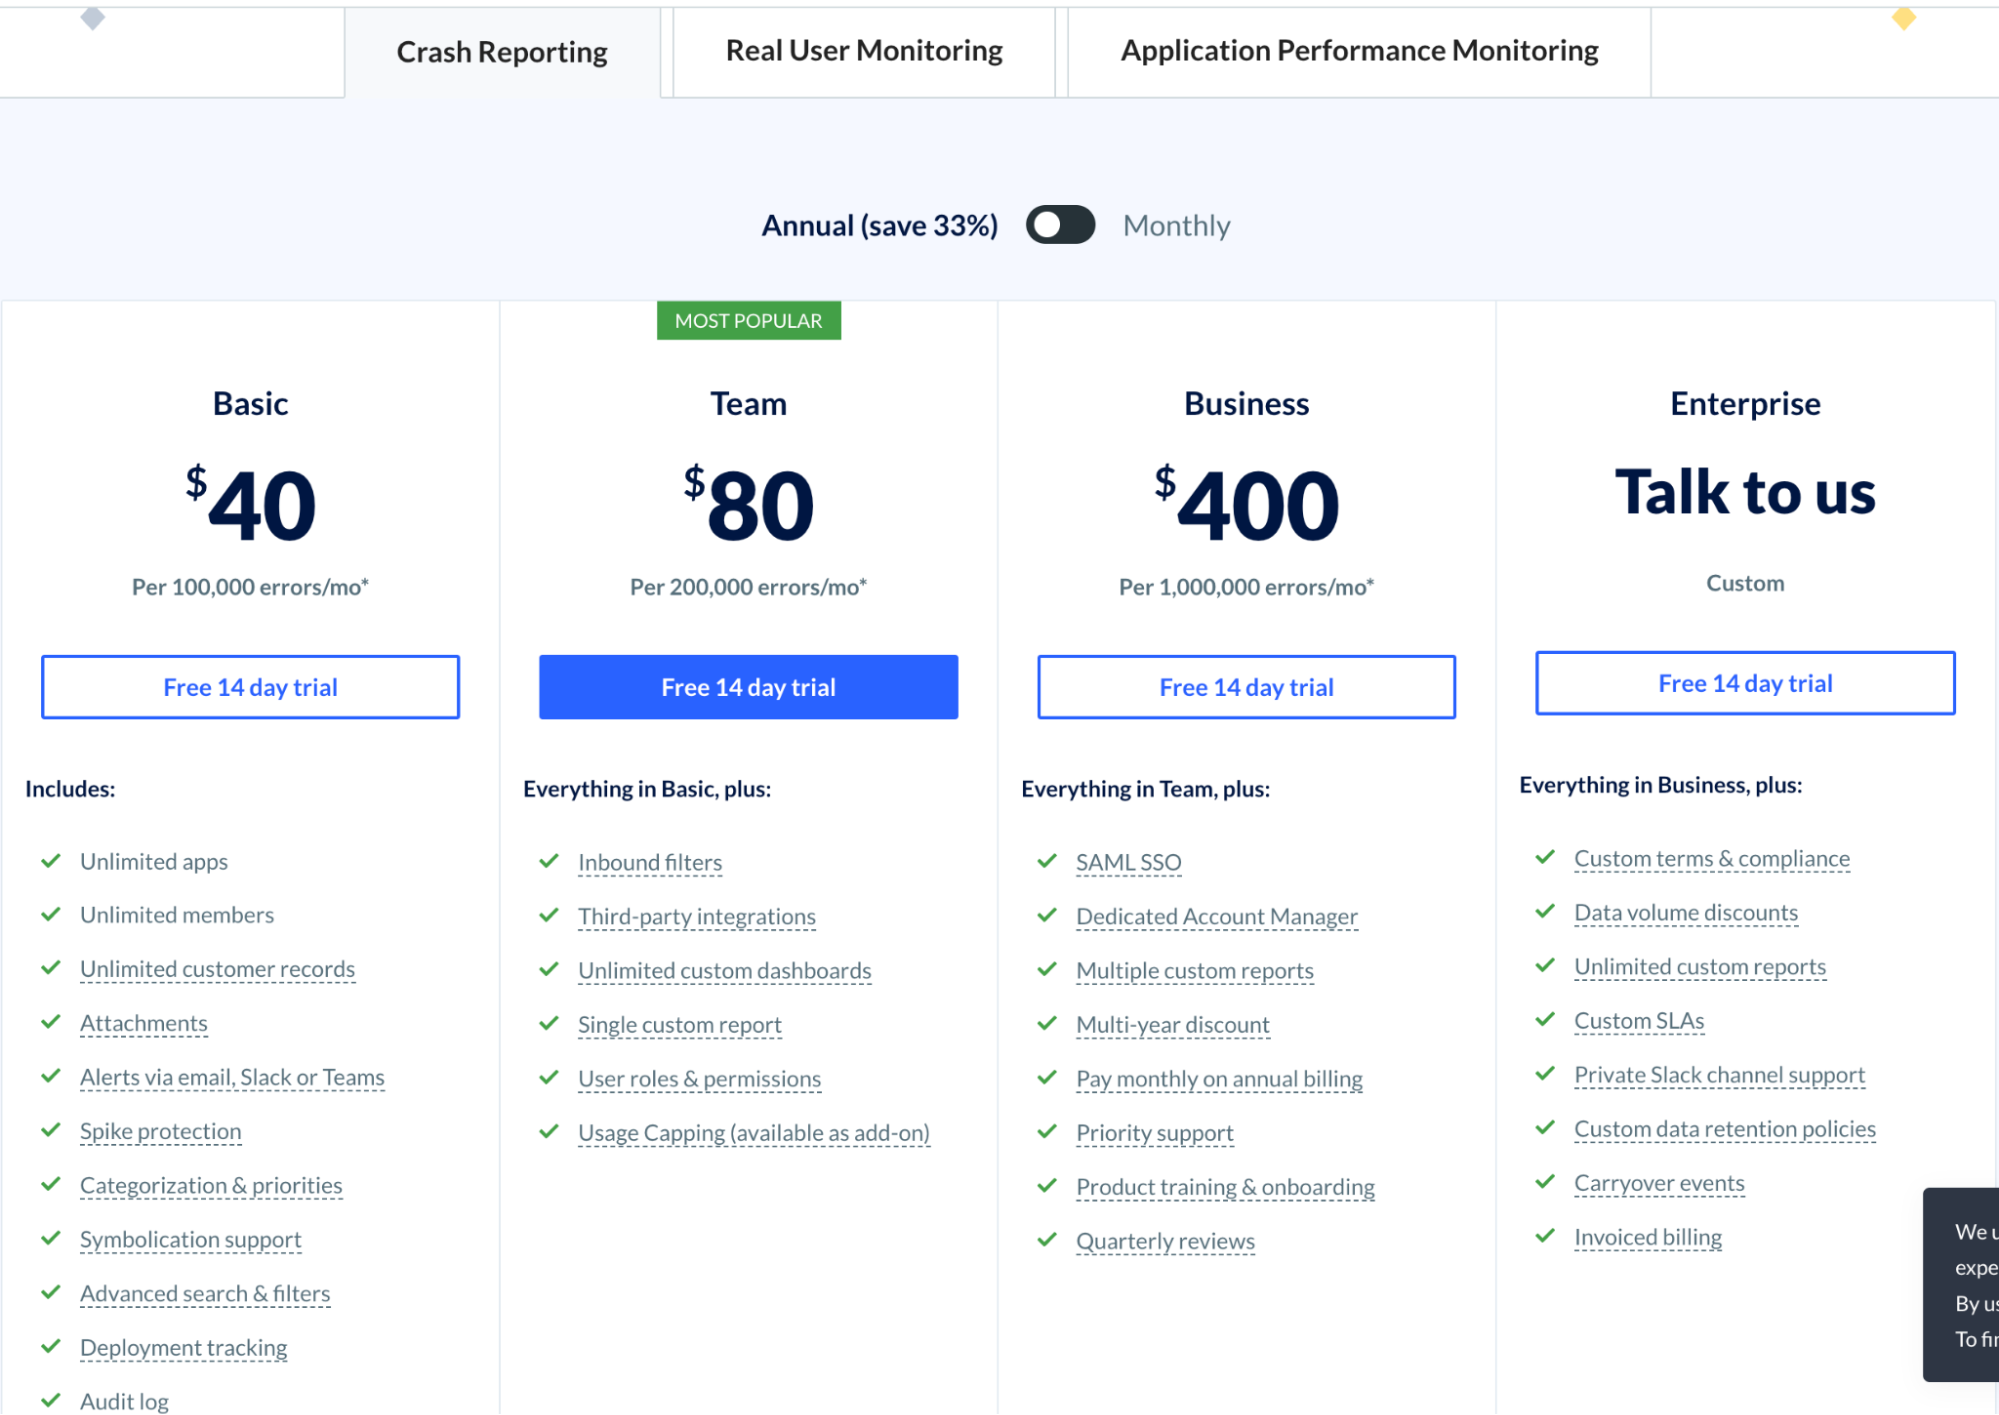The image size is (1999, 1415).
Task: Start Basic plan free 14 day trial
Action: pyautogui.click(x=250, y=687)
